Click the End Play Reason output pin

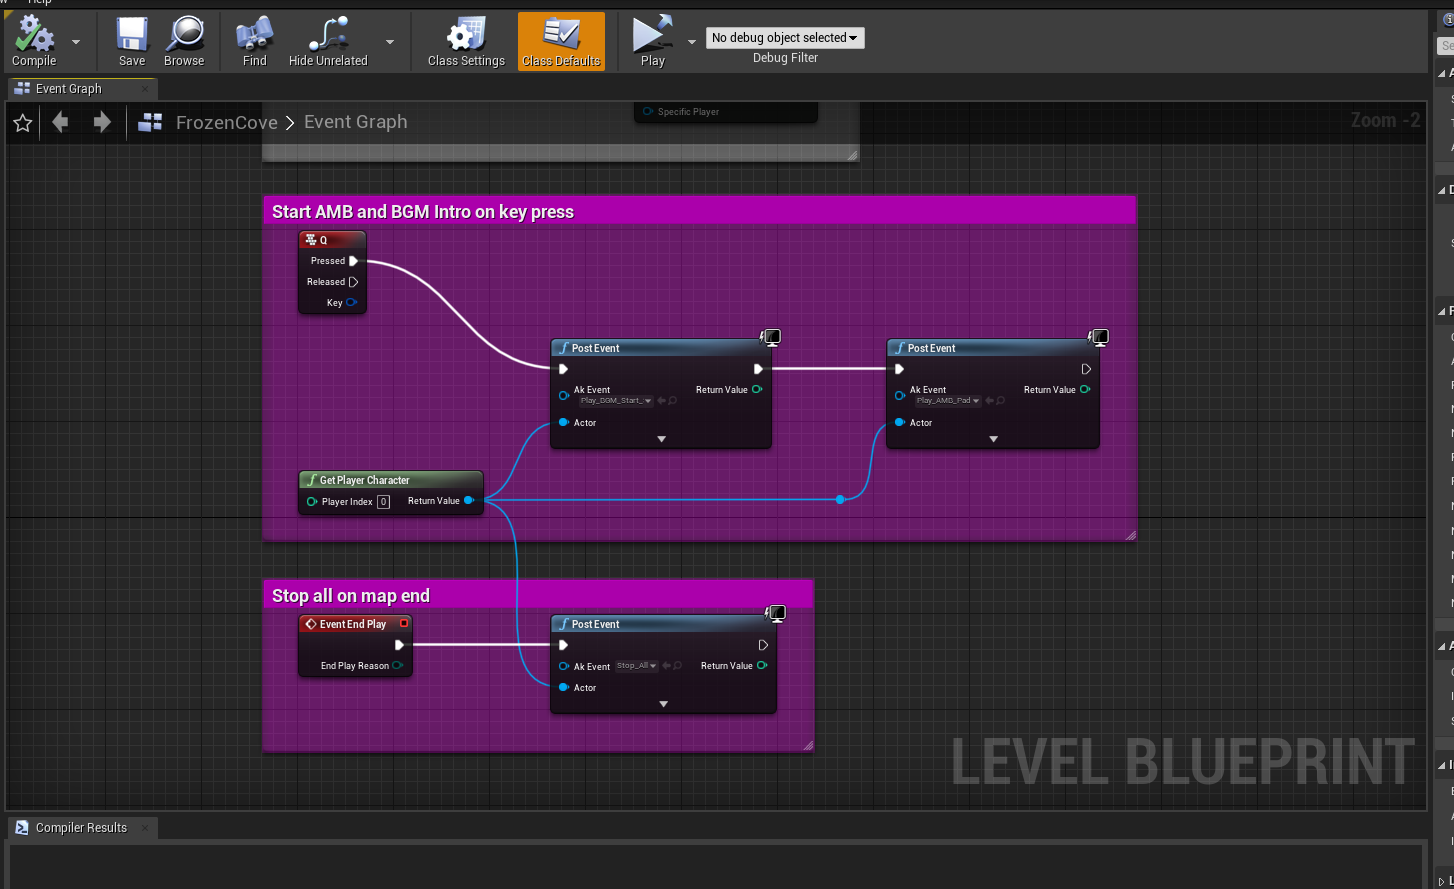tap(397, 666)
